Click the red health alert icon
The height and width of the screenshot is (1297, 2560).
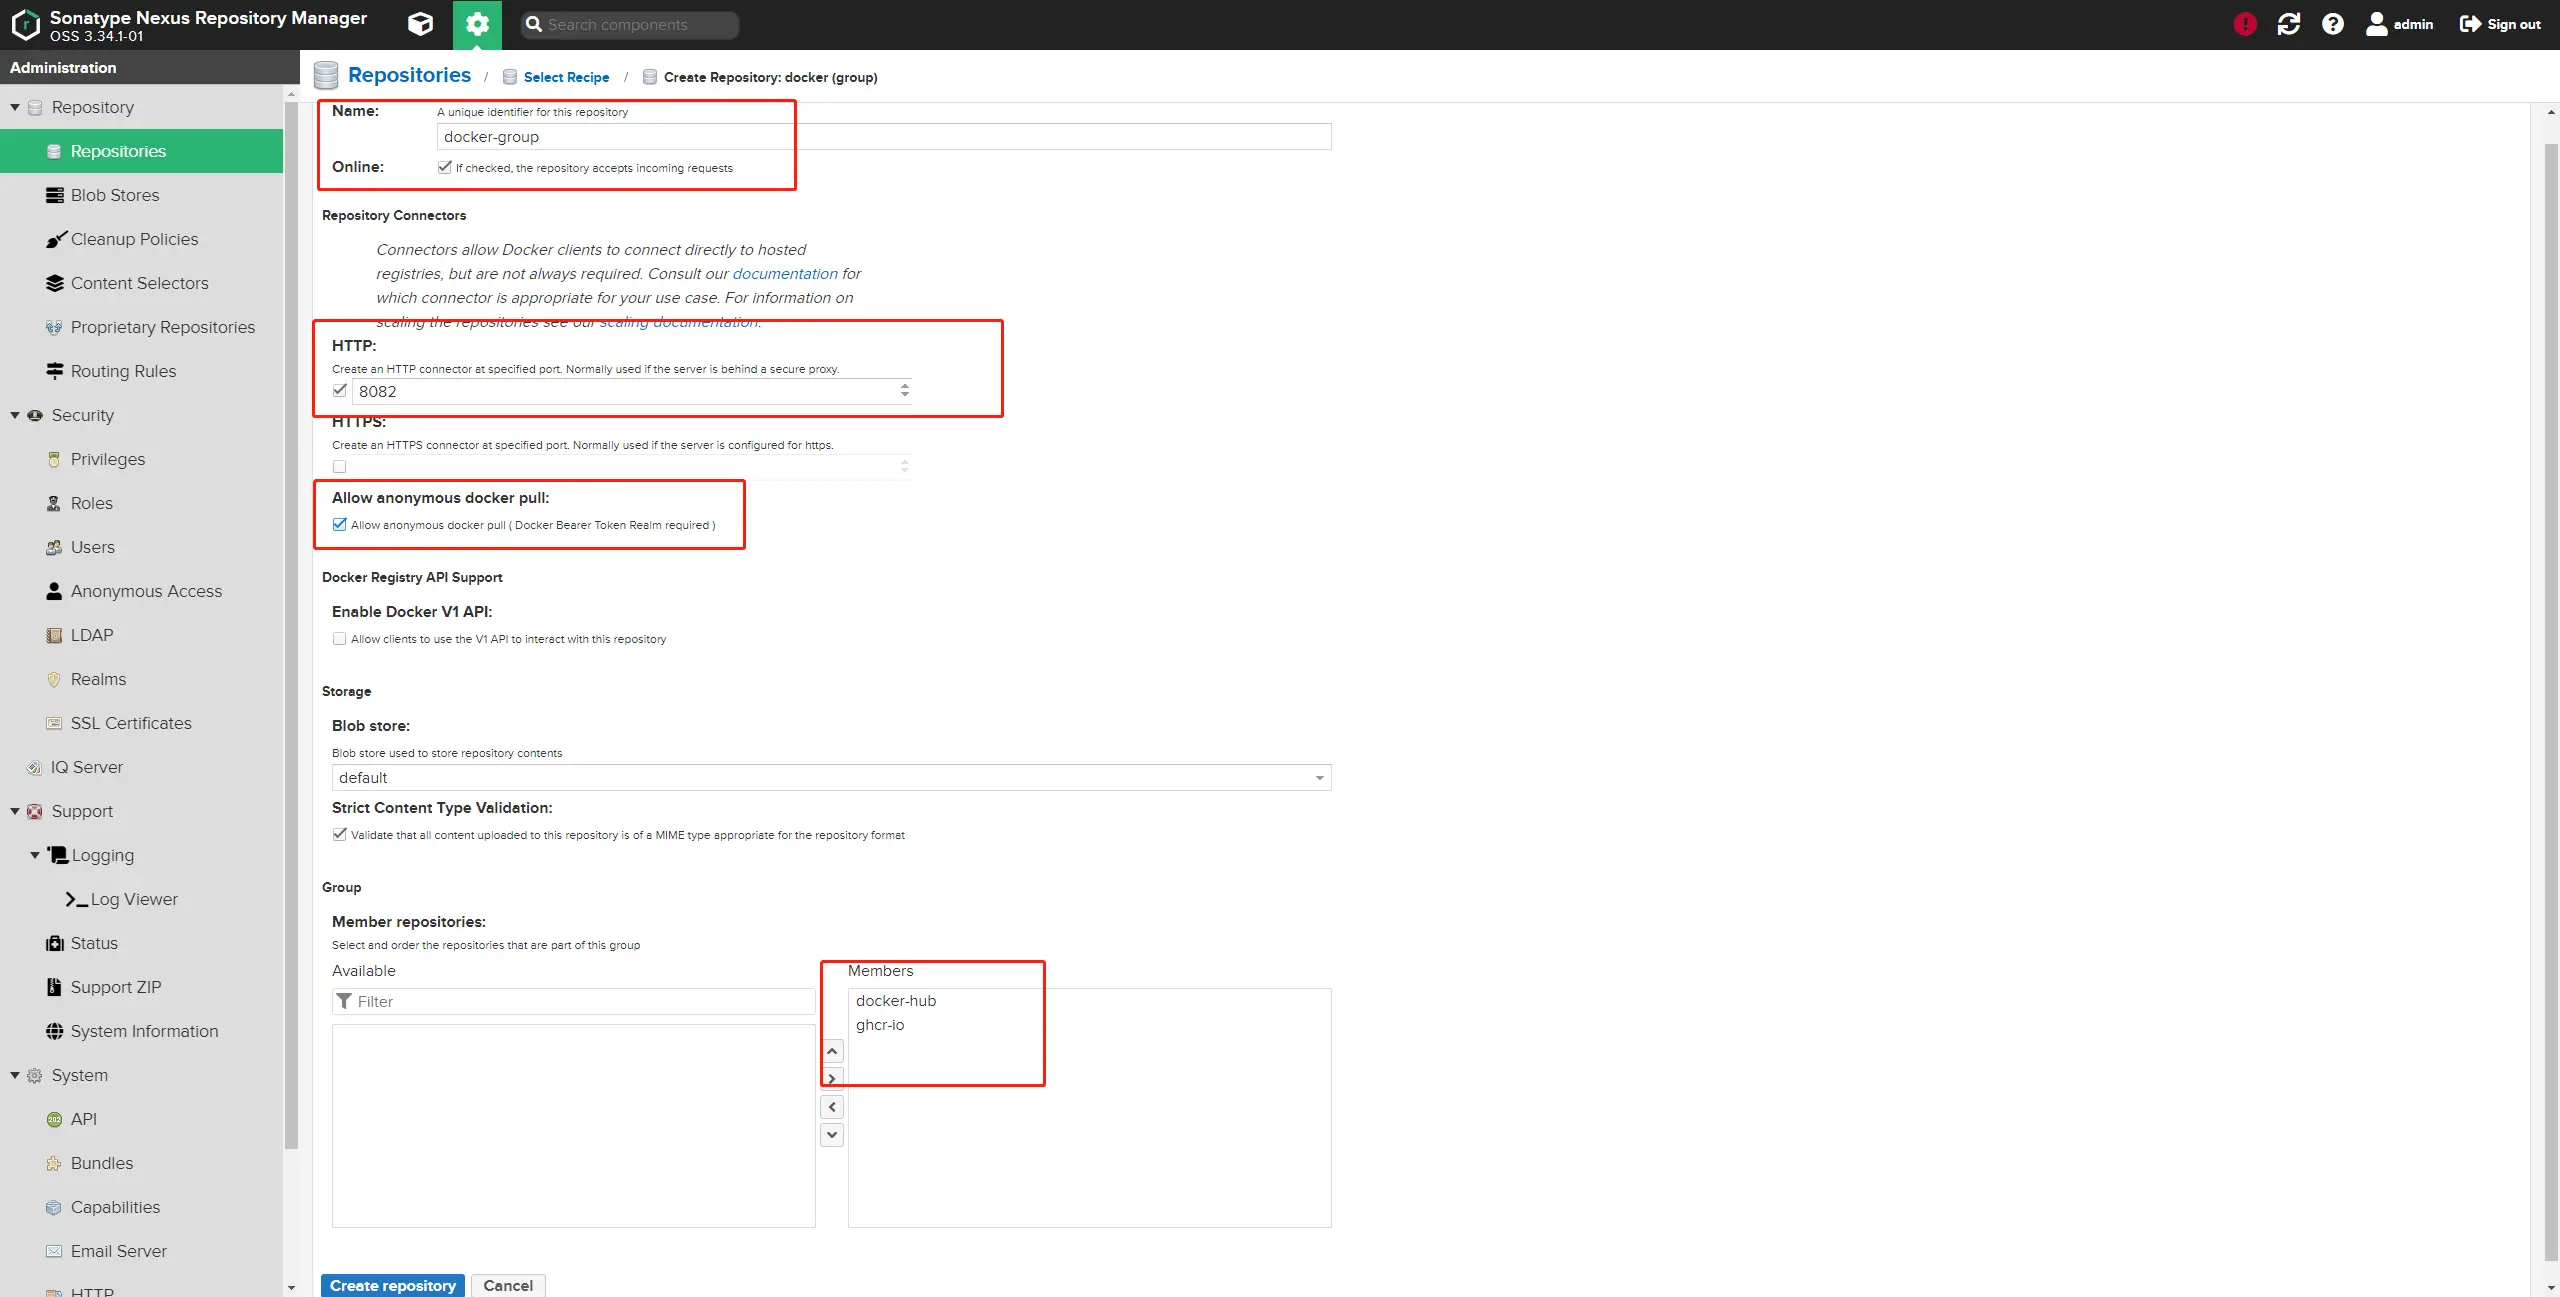point(2245,24)
